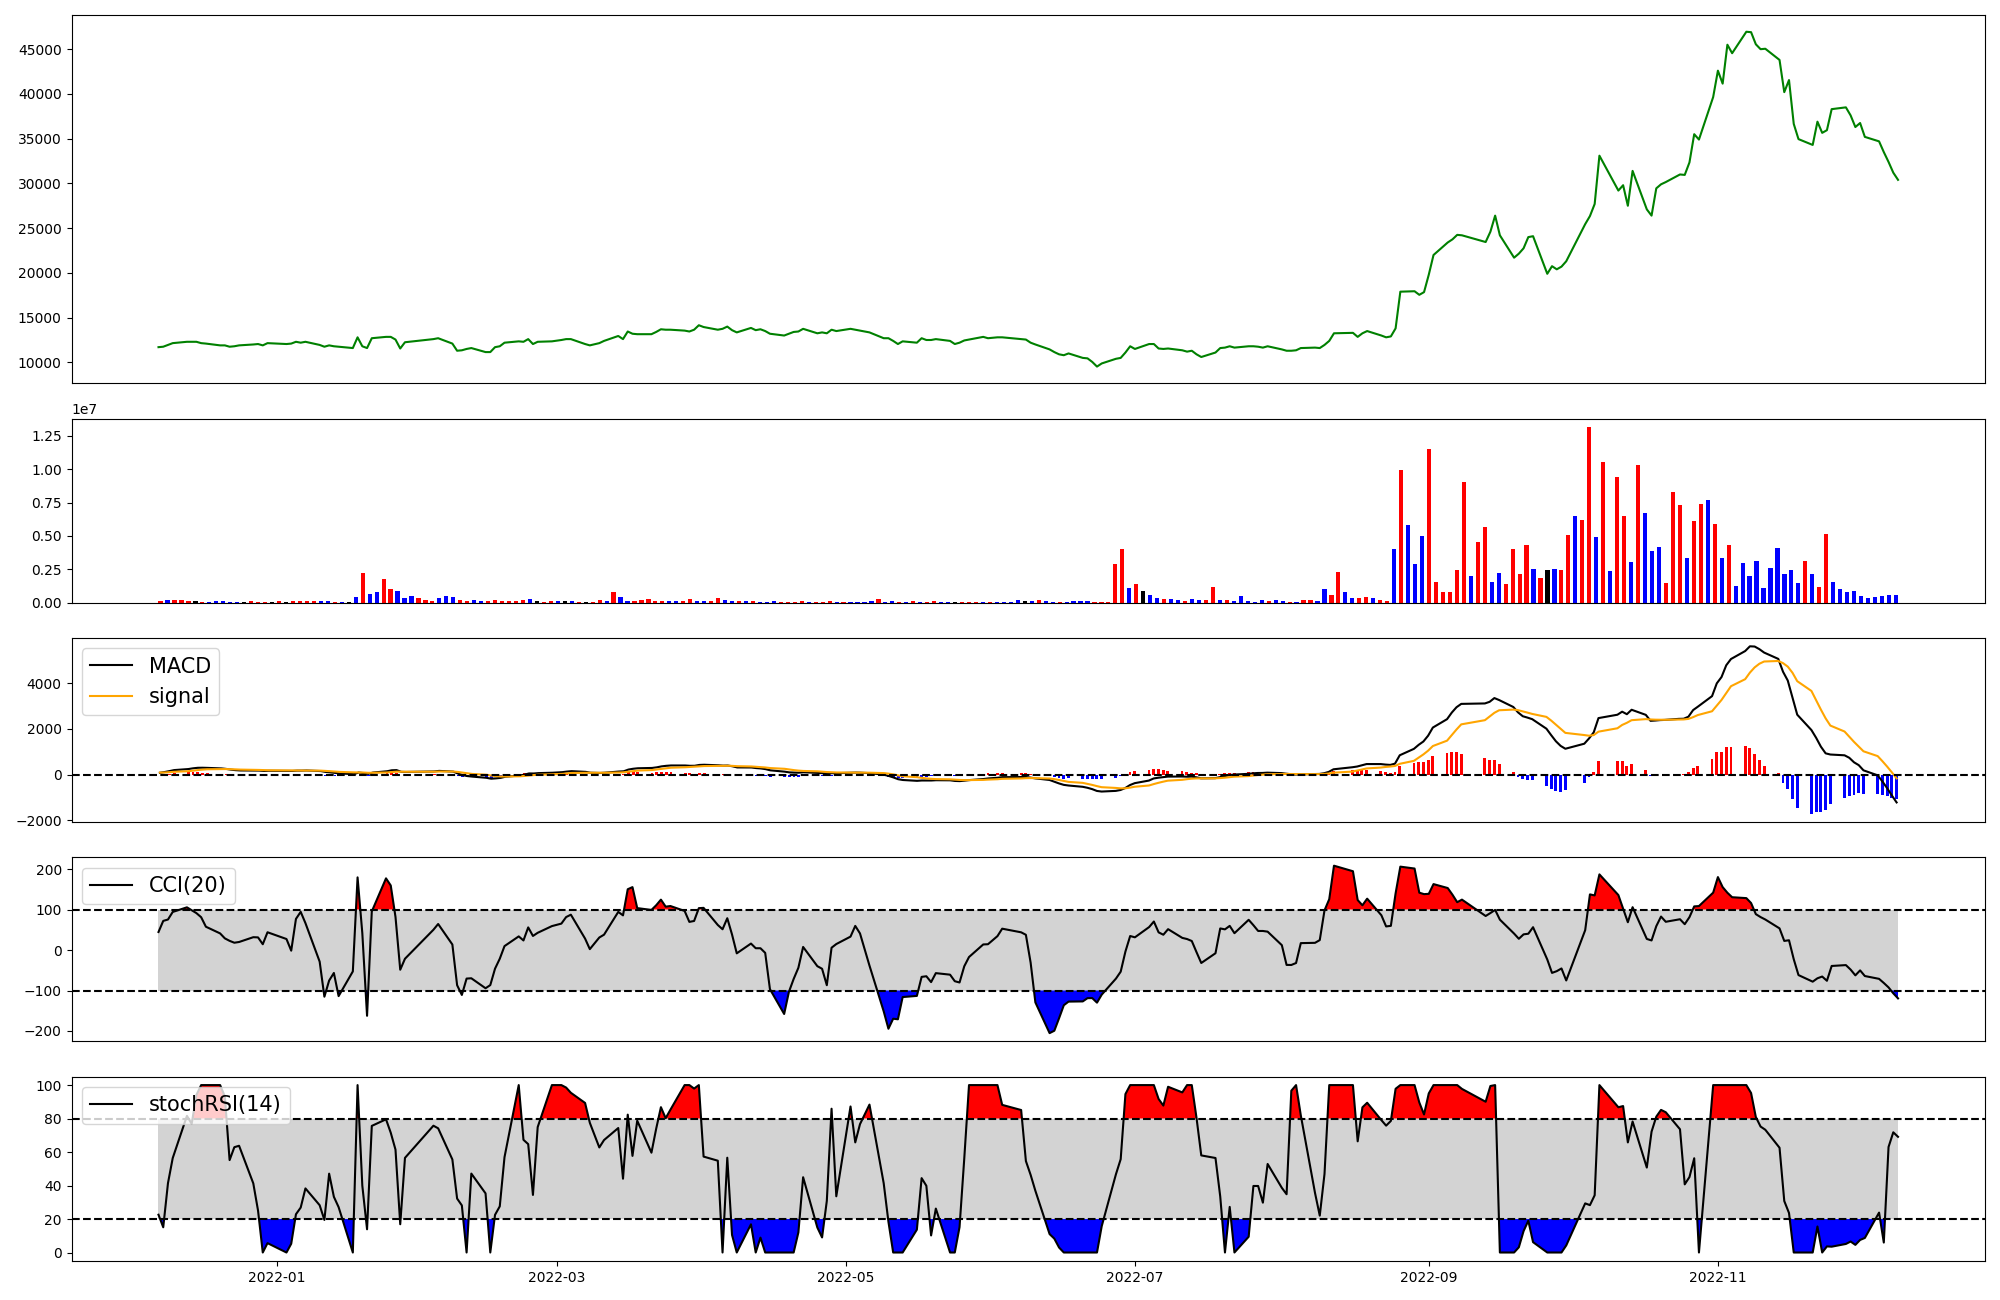Click the 4000 MACD axis label

[x=45, y=684]
